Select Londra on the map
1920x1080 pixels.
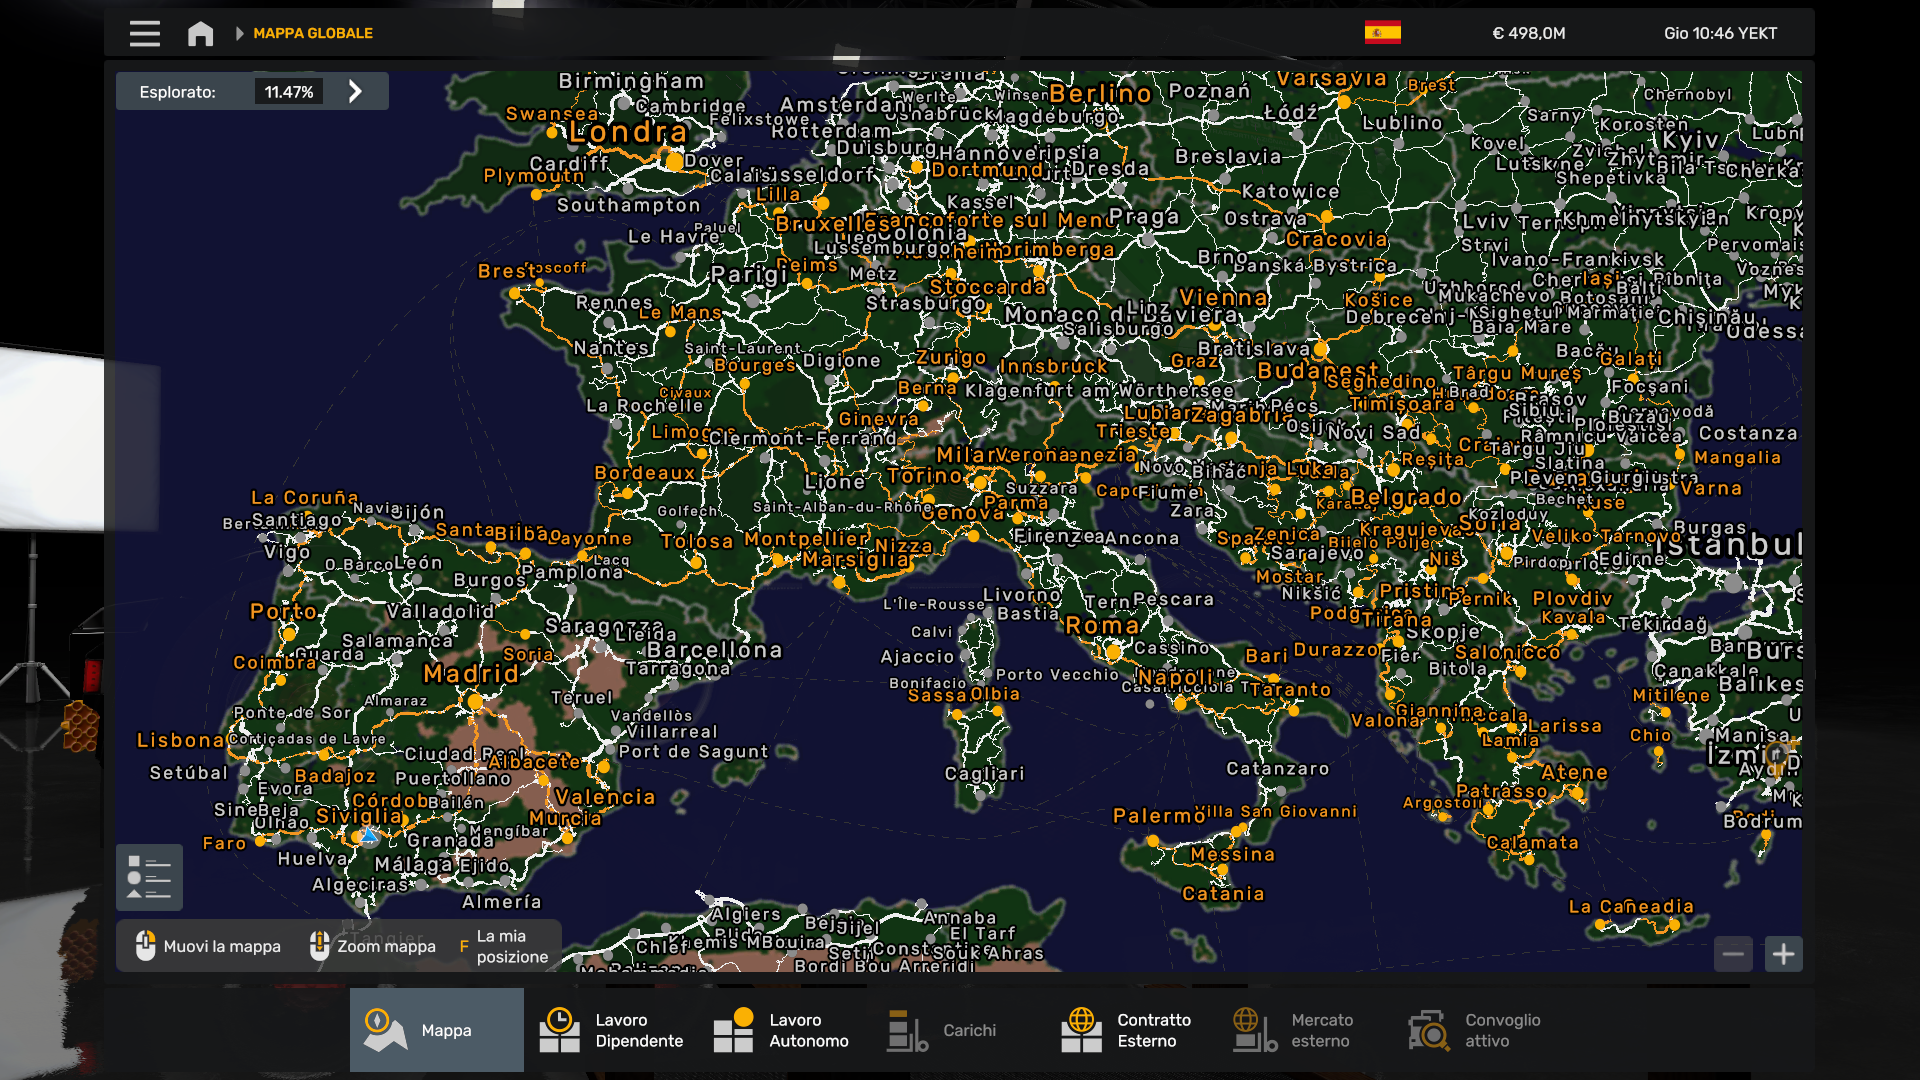[628, 132]
